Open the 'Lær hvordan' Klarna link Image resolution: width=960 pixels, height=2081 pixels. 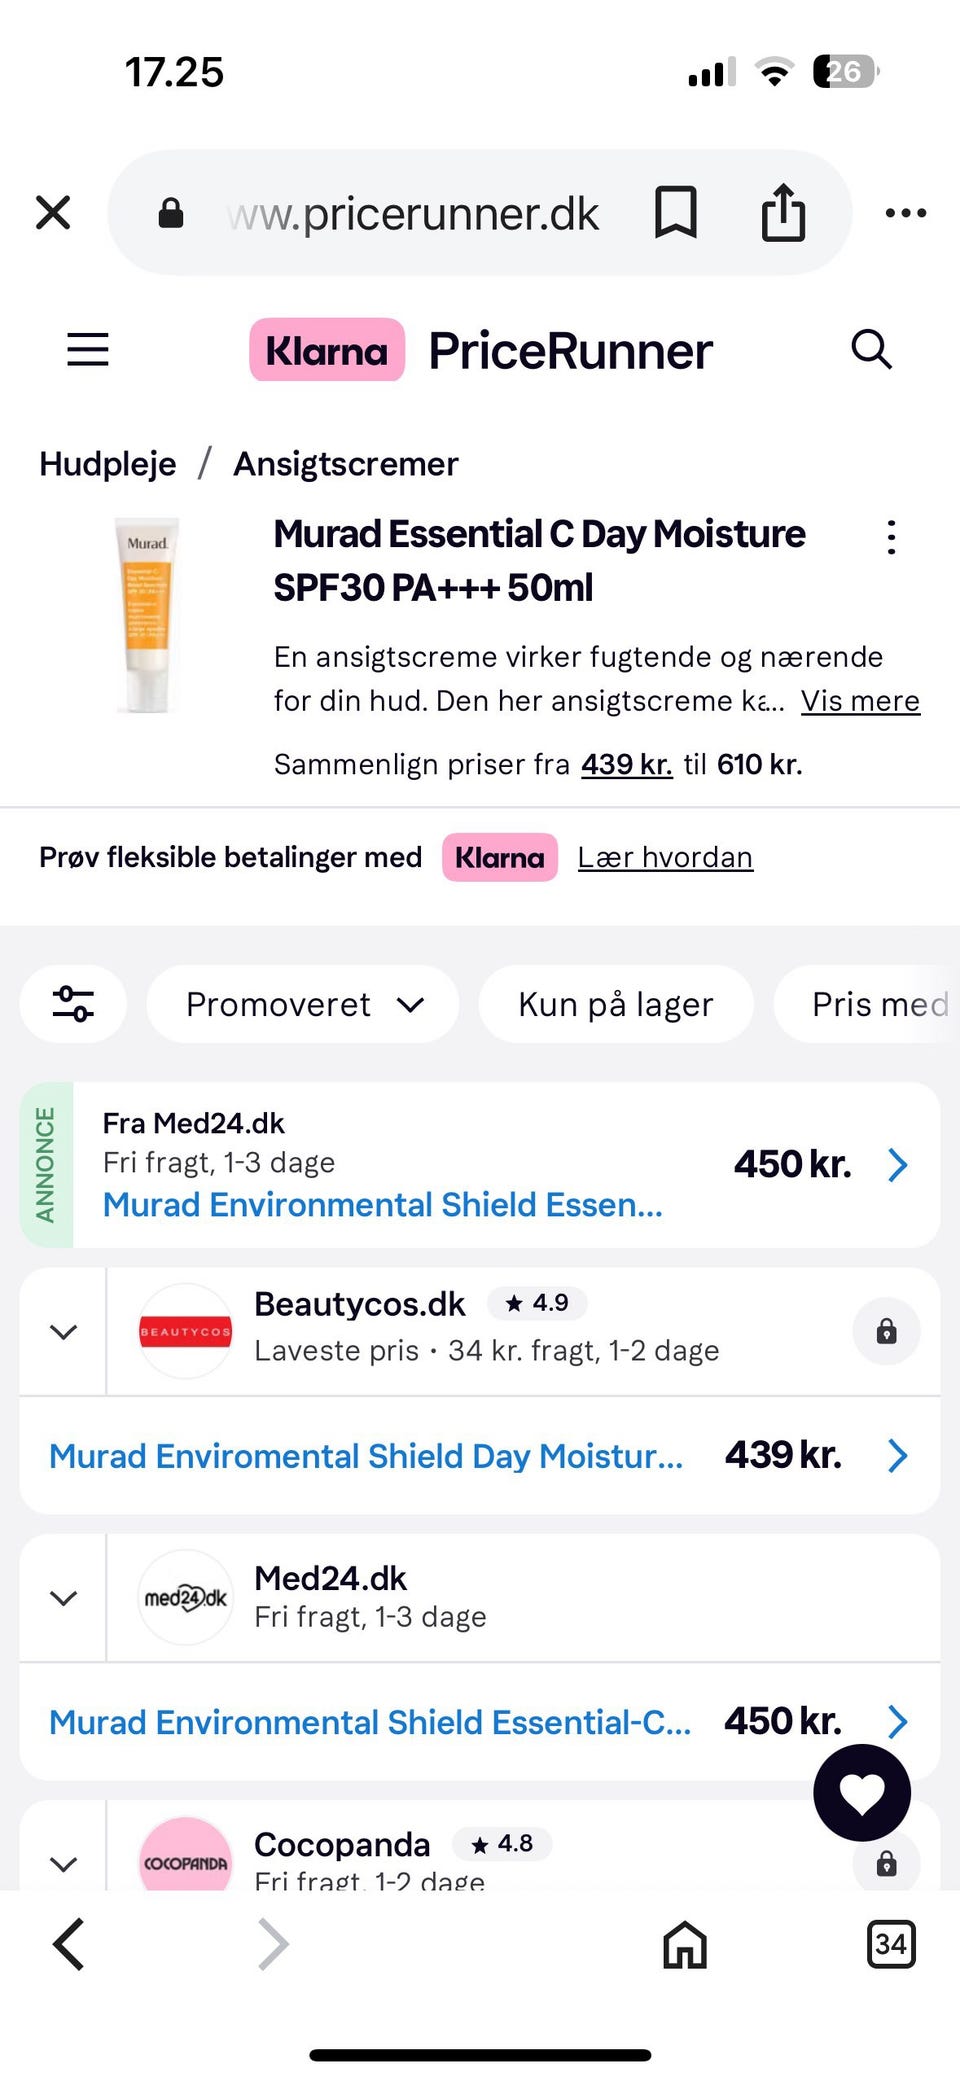[x=665, y=857]
